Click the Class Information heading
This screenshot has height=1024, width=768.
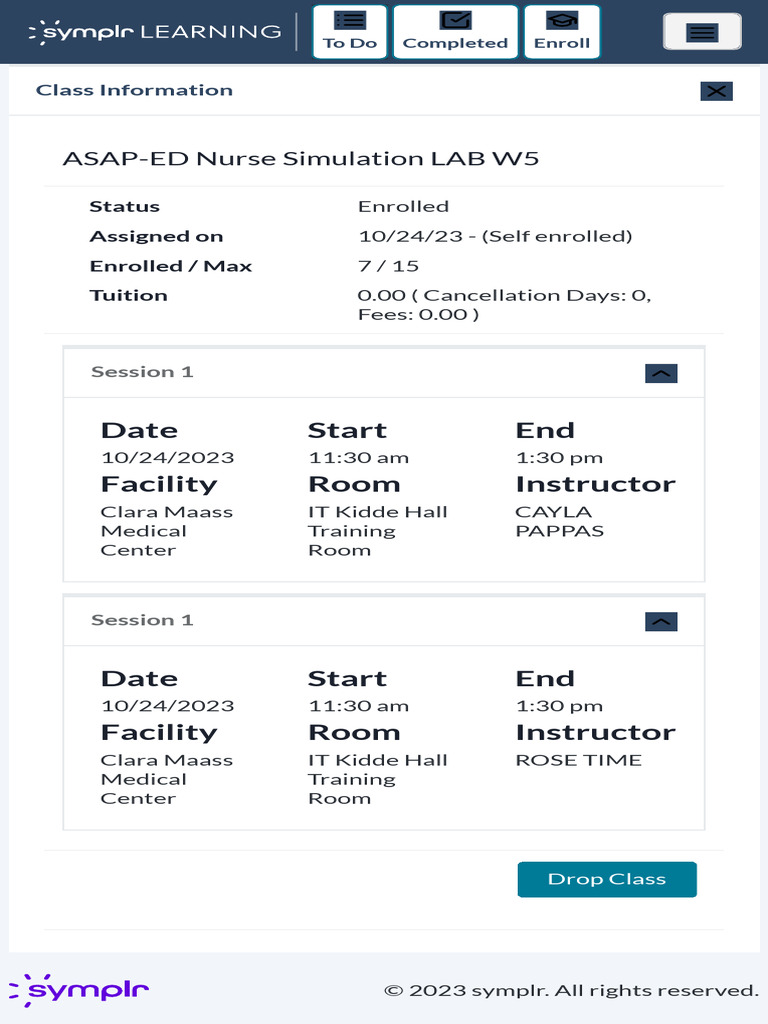pyautogui.click(x=134, y=90)
